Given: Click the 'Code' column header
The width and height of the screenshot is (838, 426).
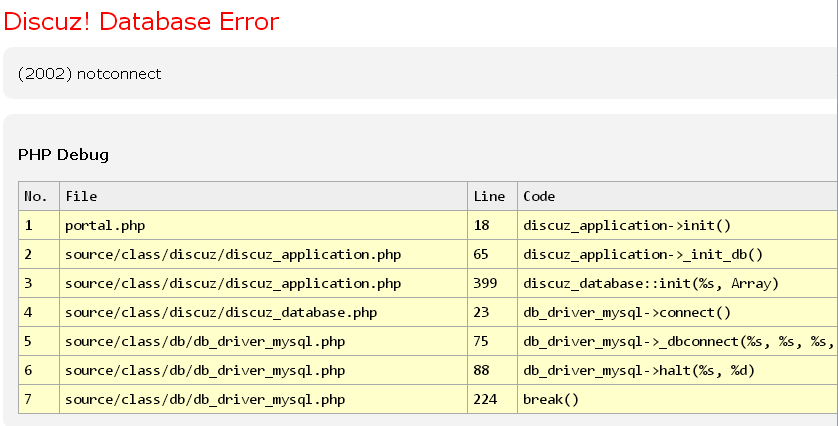Looking at the screenshot, I should pyautogui.click(x=677, y=196).
